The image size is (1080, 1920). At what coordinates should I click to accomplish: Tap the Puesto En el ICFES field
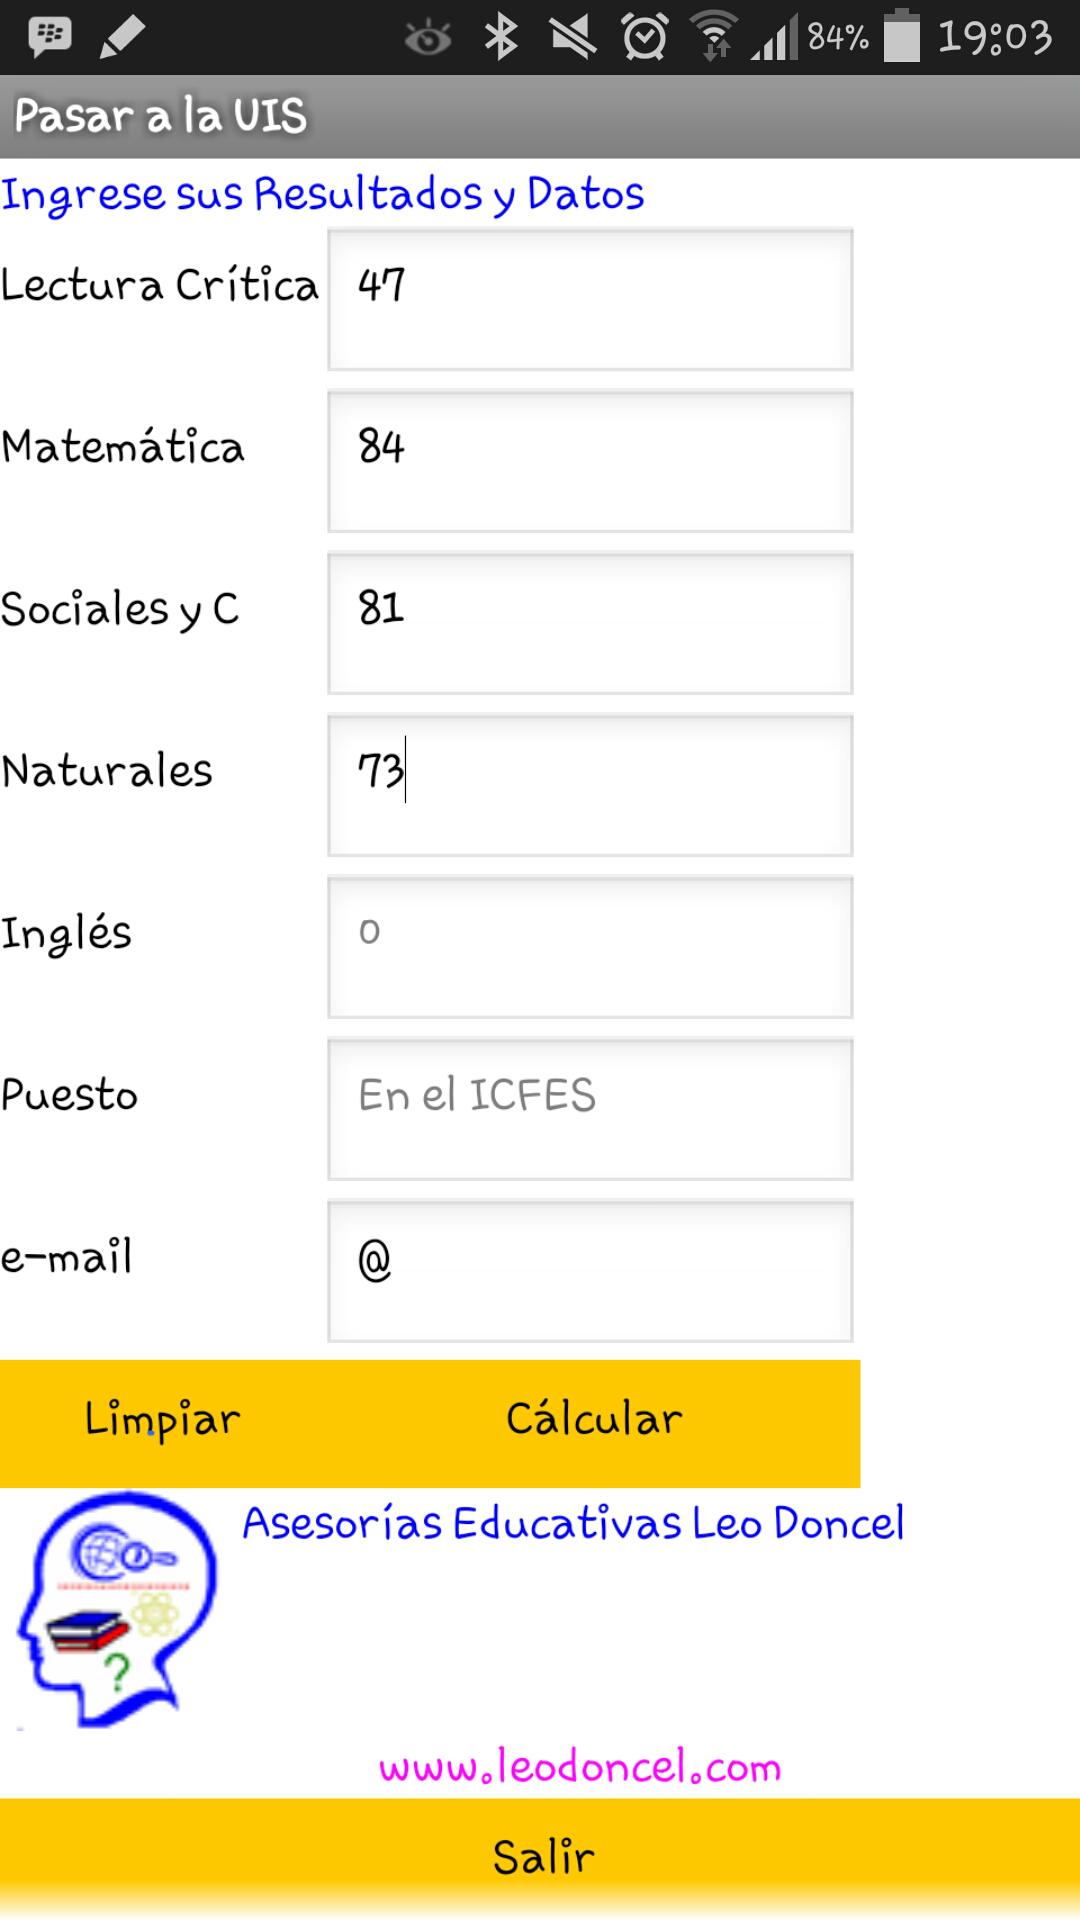tap(590, 1109)
